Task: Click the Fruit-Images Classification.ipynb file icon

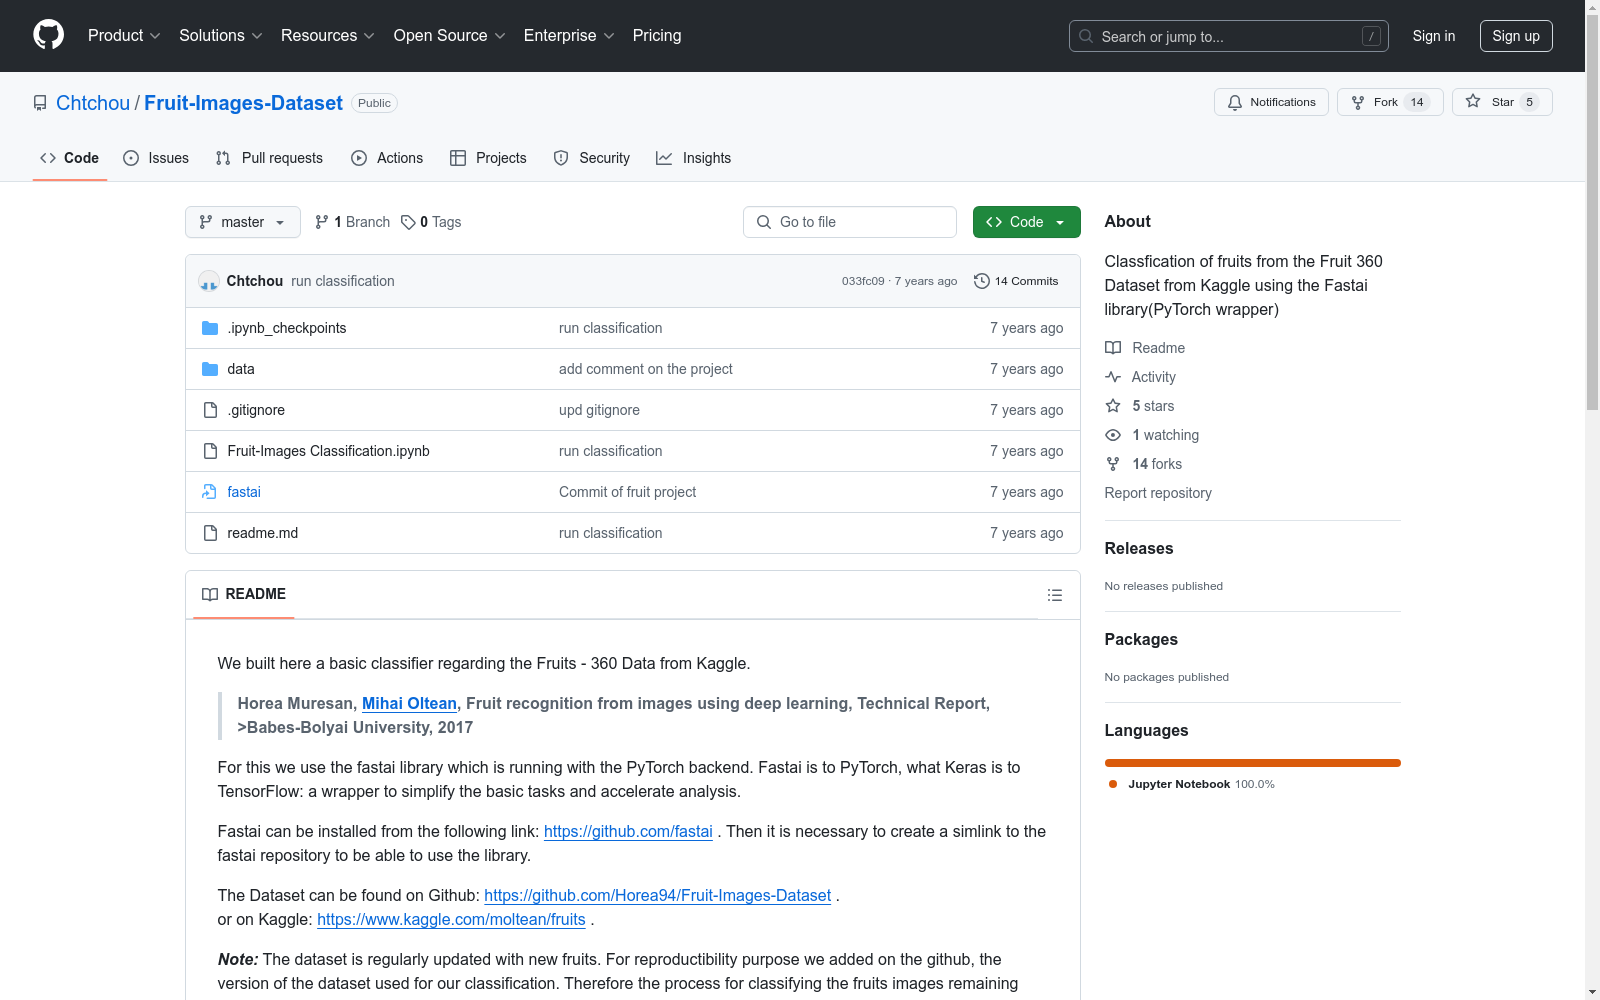Action: tap(210, 451)
